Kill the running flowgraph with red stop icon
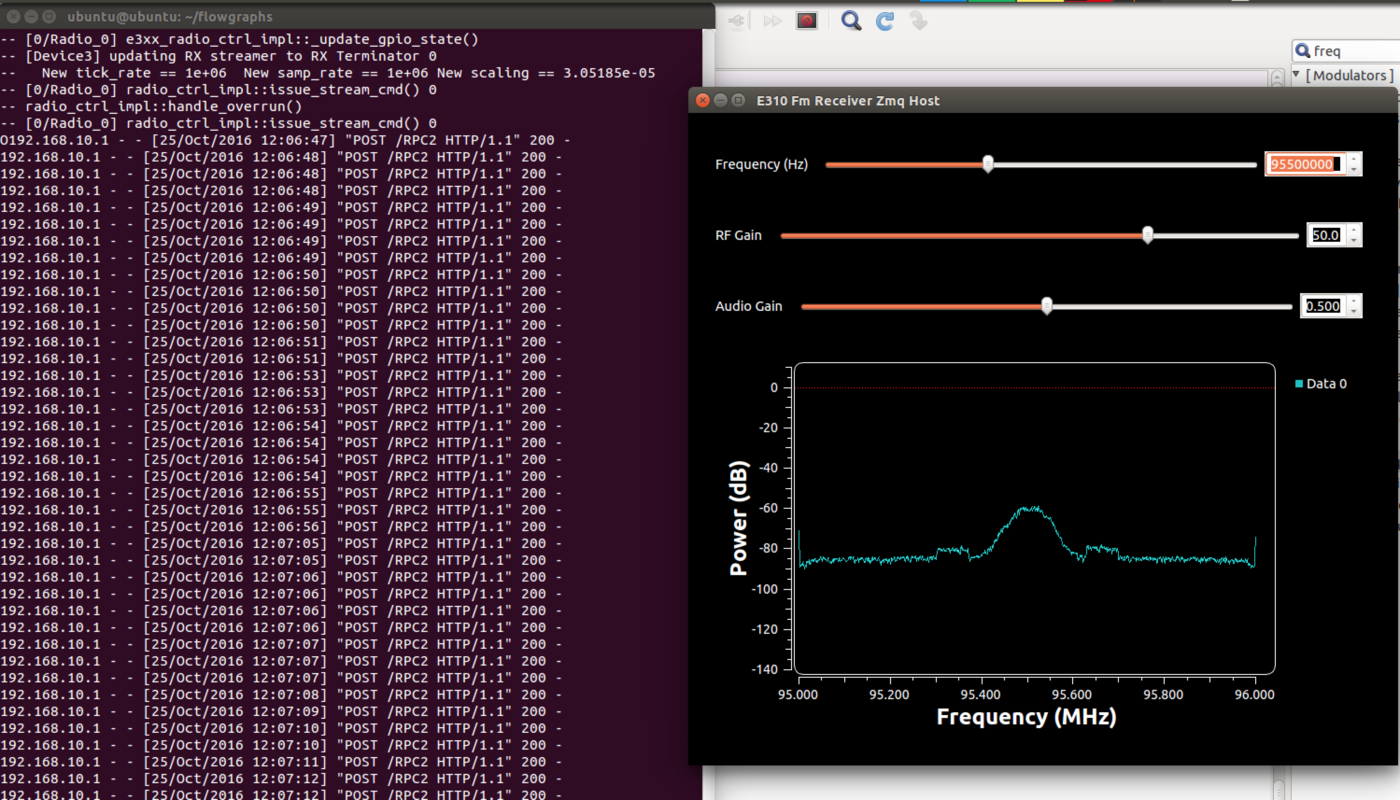This screenshot has width=1400, height=800. (806, 20)
